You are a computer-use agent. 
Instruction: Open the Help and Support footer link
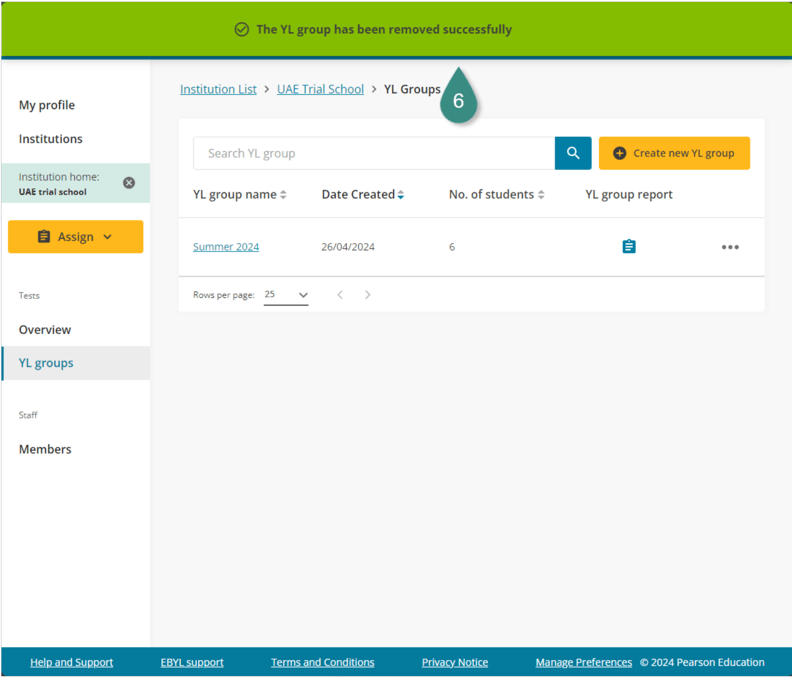[x=71, y=662]
